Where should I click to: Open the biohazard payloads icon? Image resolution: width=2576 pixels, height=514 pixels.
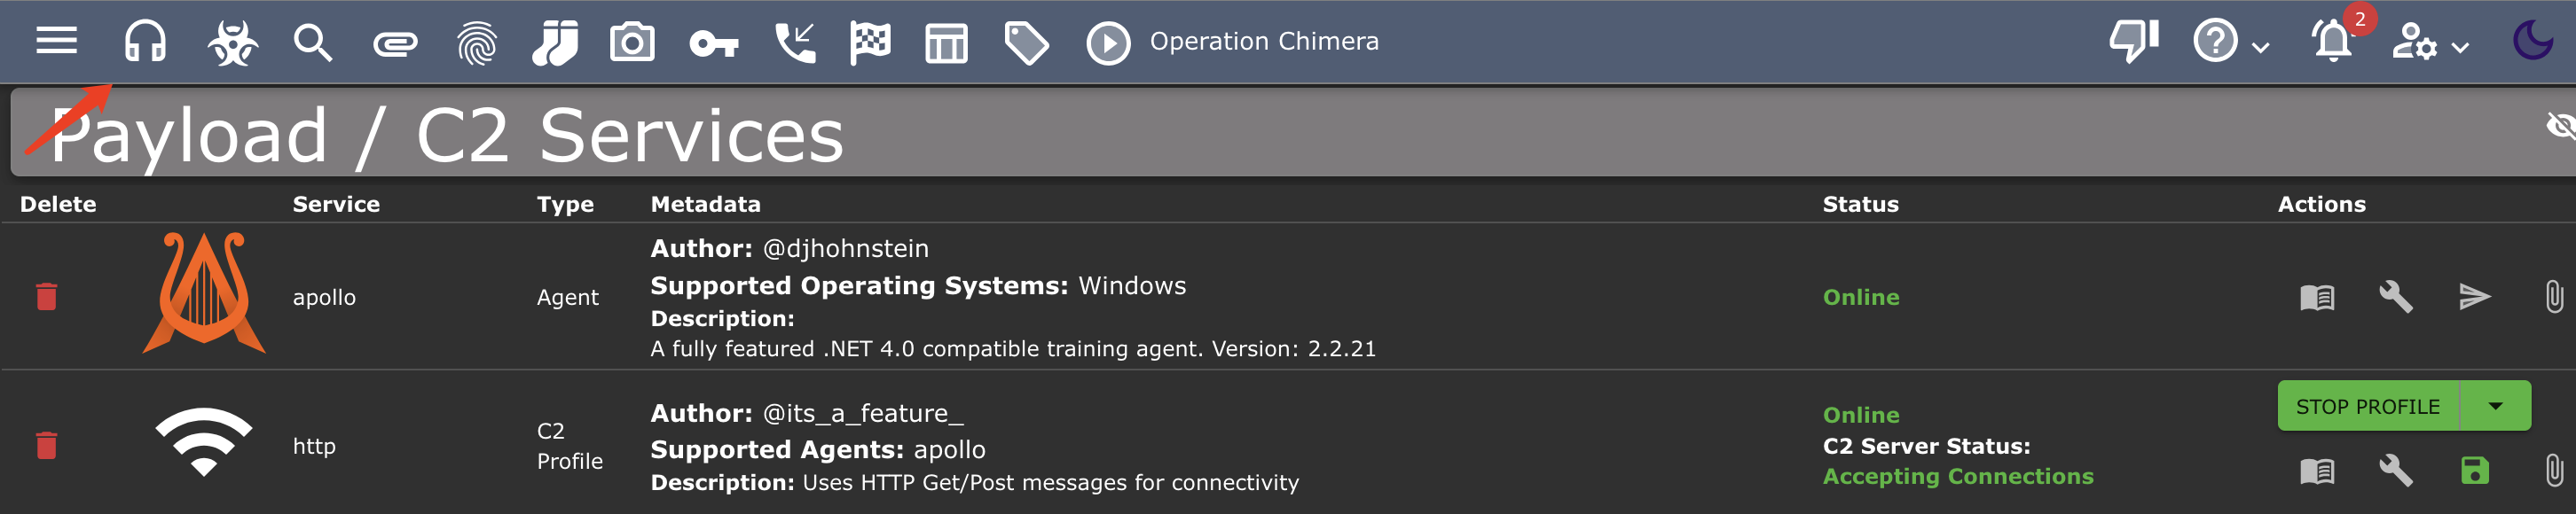pos(232,42)
